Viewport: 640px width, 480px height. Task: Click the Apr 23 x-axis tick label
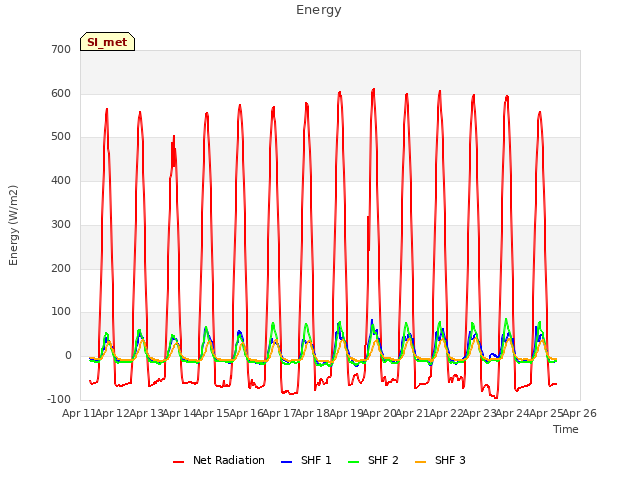479,413
